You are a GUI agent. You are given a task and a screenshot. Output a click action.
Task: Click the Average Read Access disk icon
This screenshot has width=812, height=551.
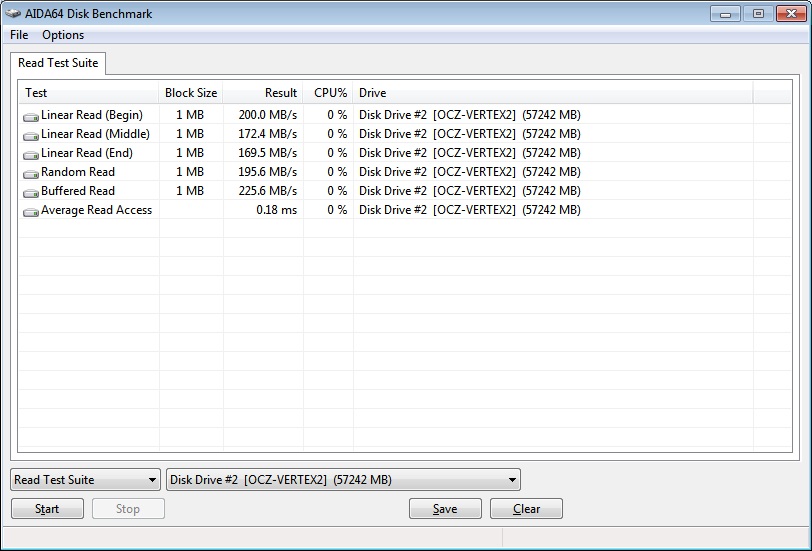tap(31, 211)
